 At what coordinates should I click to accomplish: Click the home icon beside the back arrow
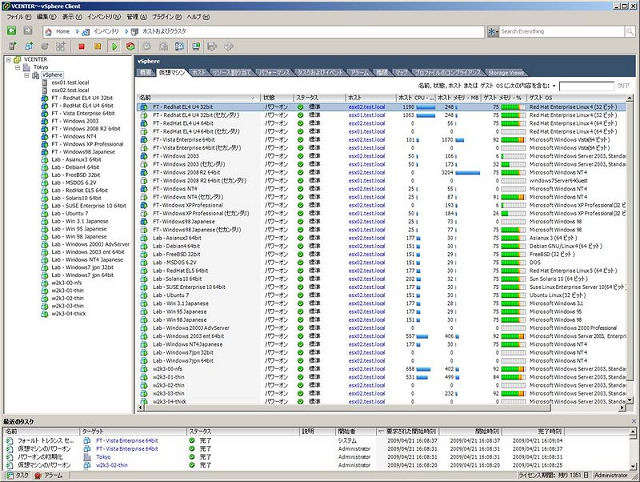pyautogui.click(x=27, y=31)
